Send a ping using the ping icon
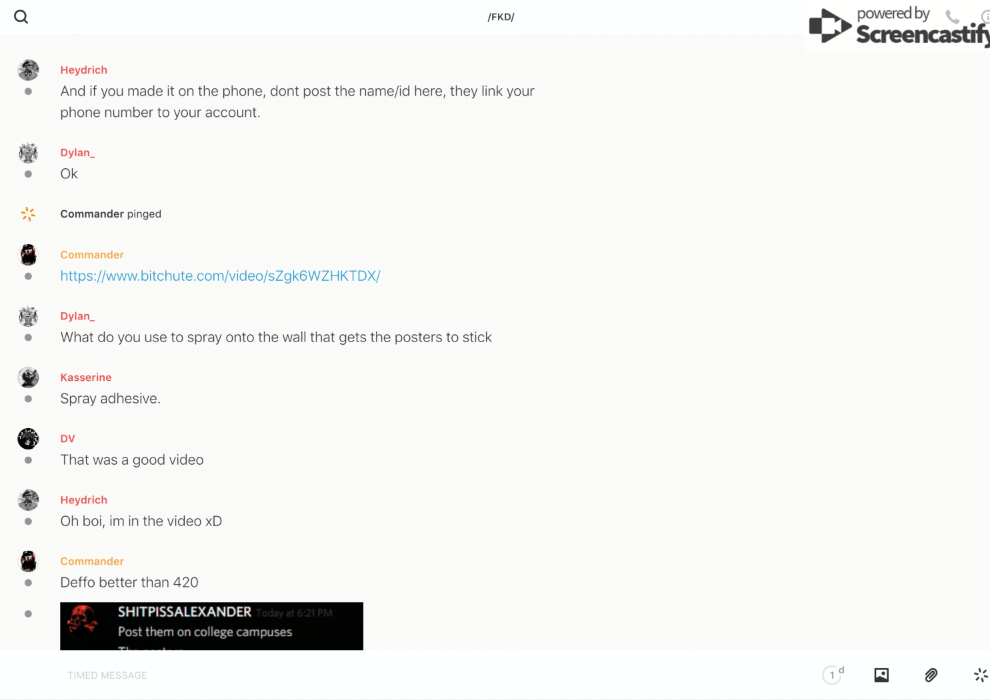 (x=980, y=675)
